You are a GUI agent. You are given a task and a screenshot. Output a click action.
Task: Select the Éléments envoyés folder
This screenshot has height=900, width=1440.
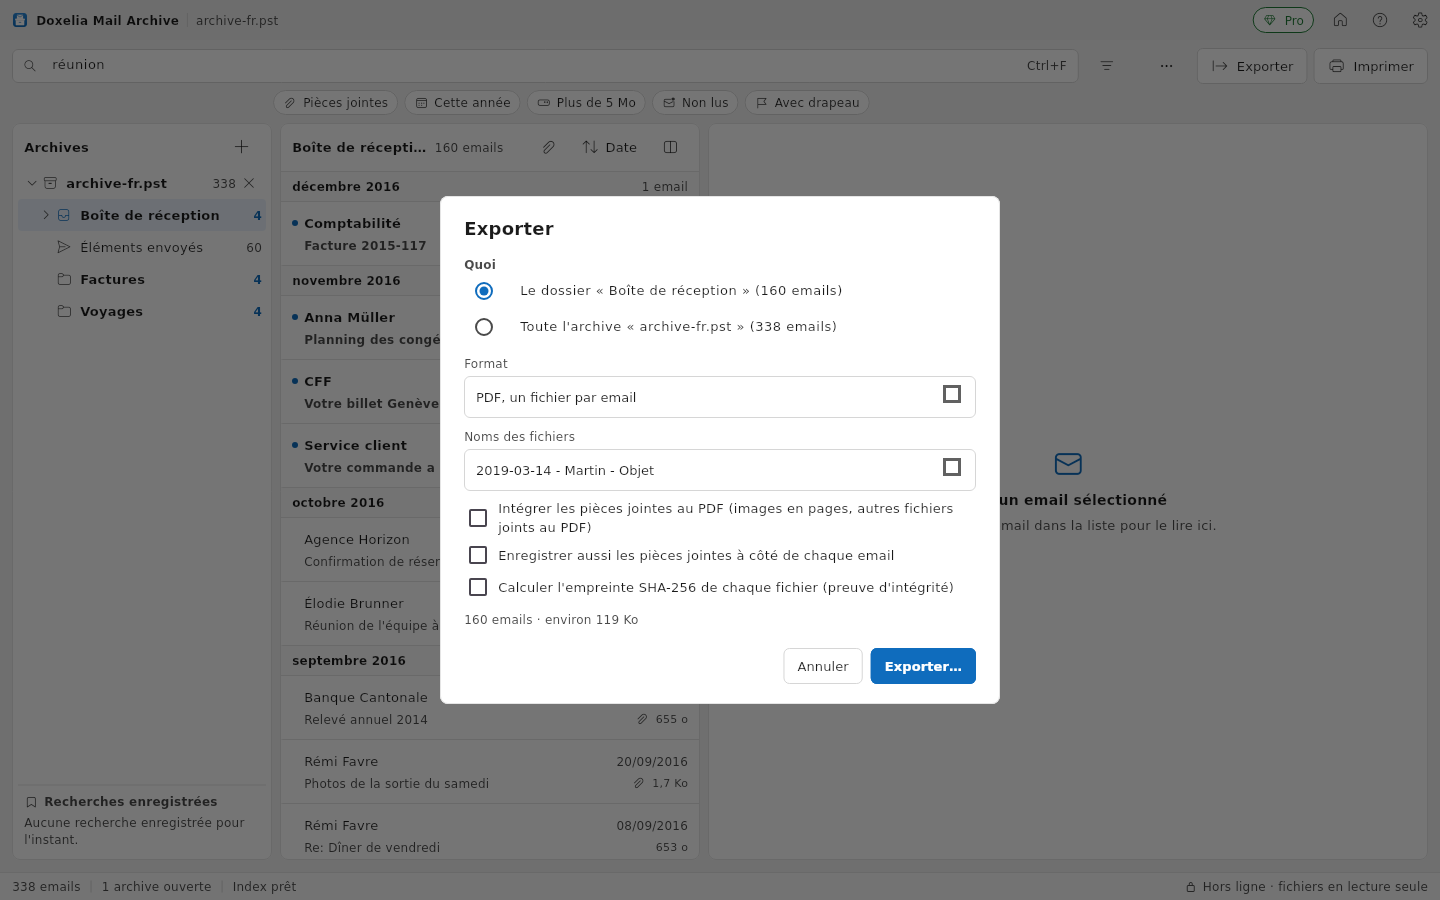(x=142, y=247)
